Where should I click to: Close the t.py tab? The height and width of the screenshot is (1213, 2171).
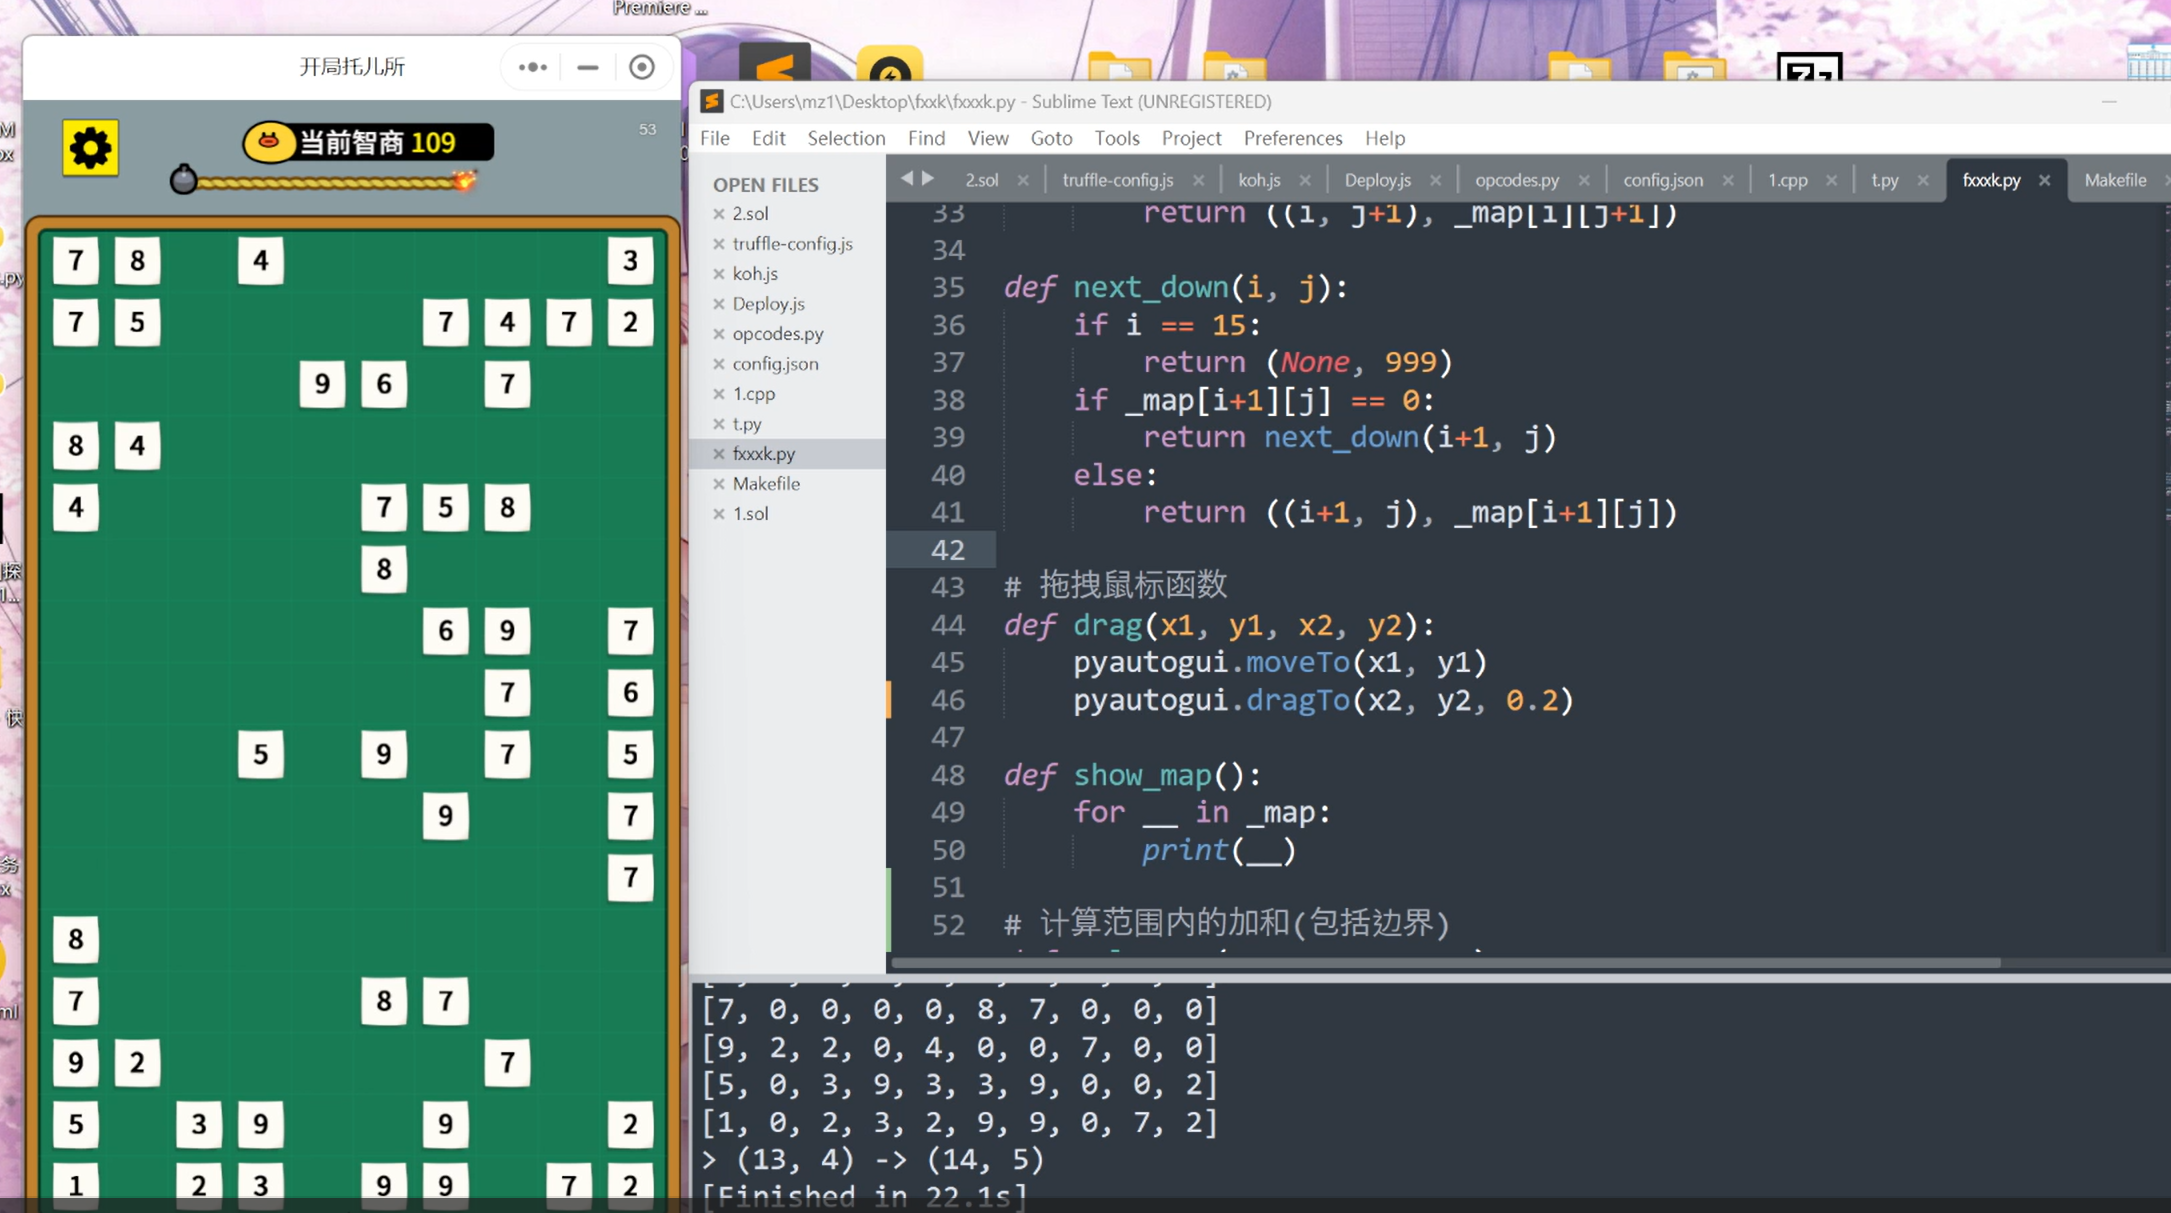1922,180
